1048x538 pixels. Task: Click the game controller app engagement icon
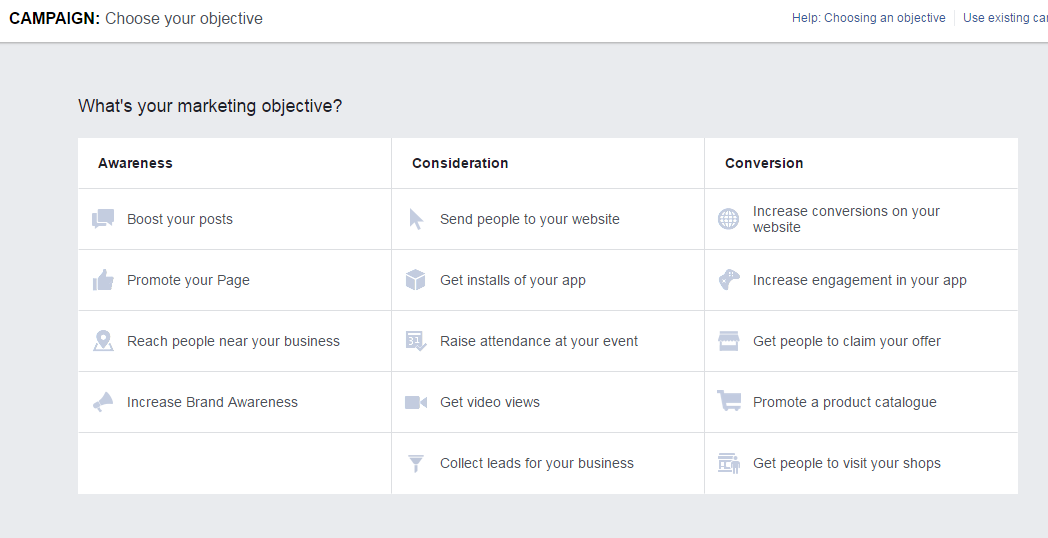click(729, 280)
